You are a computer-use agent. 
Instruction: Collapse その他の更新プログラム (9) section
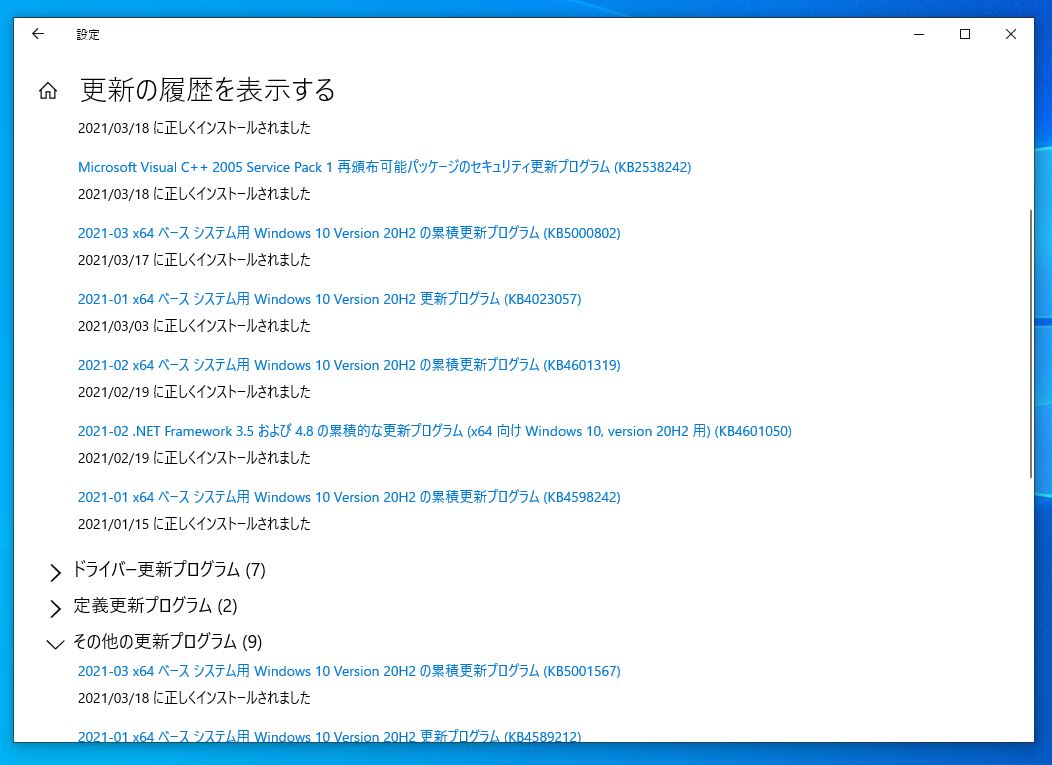156,642
